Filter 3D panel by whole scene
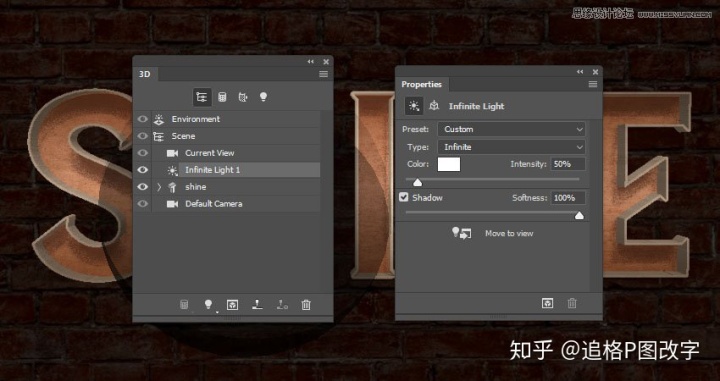Image resolution: width=720 pixels, height=381 pixels. pos(202,97)
